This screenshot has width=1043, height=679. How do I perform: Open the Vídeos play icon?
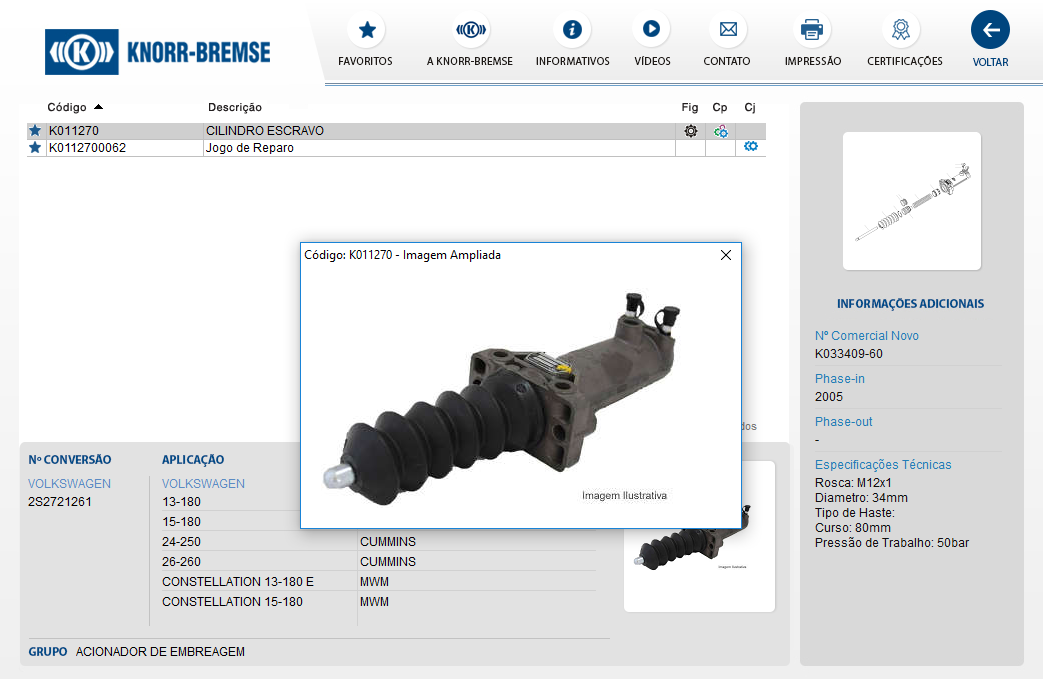click(651, 30)
